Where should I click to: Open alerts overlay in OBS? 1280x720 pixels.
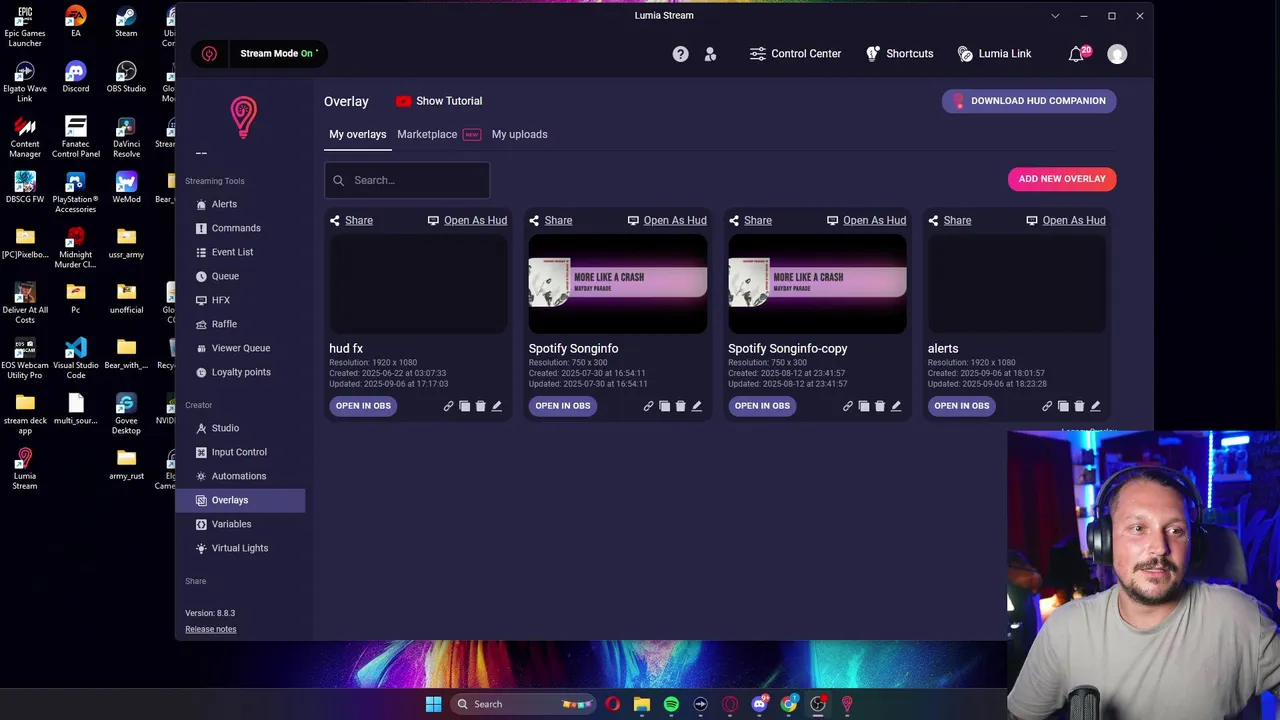(961, 406)
